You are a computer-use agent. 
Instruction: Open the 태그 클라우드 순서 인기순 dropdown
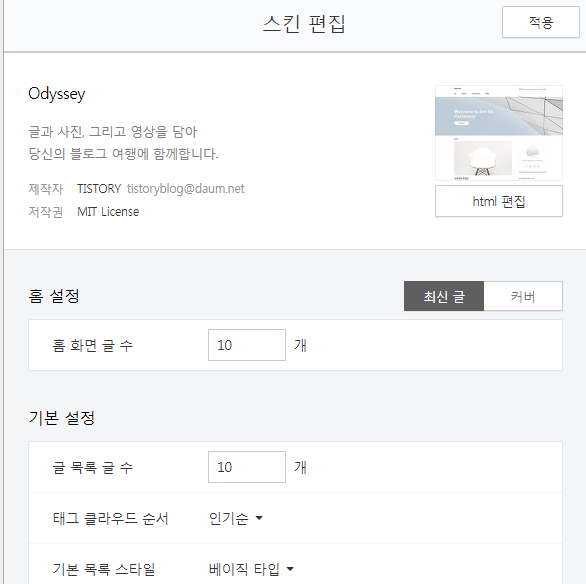[x=235, y=518]
